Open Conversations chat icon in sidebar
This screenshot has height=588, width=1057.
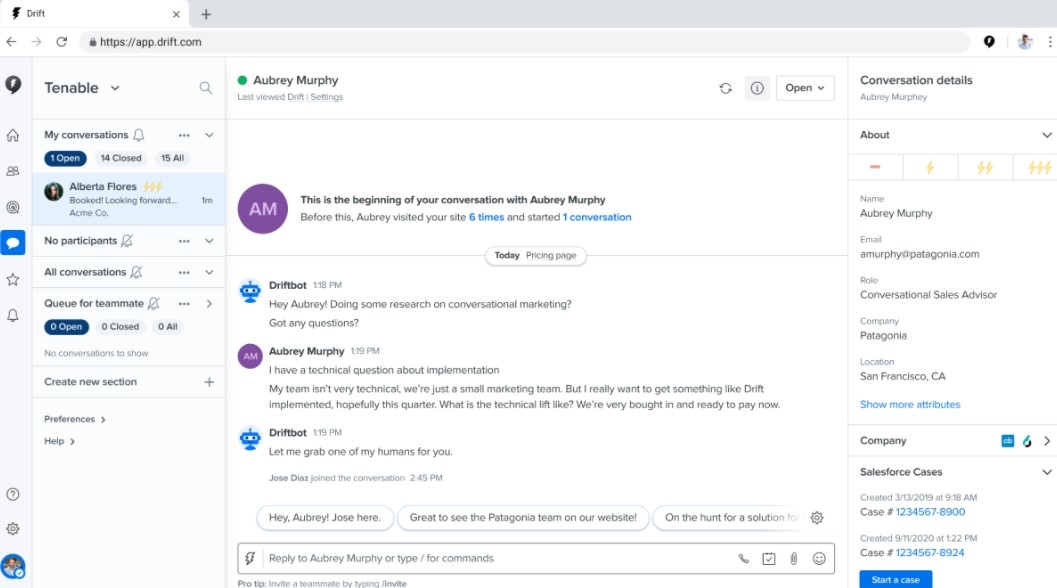13,243
